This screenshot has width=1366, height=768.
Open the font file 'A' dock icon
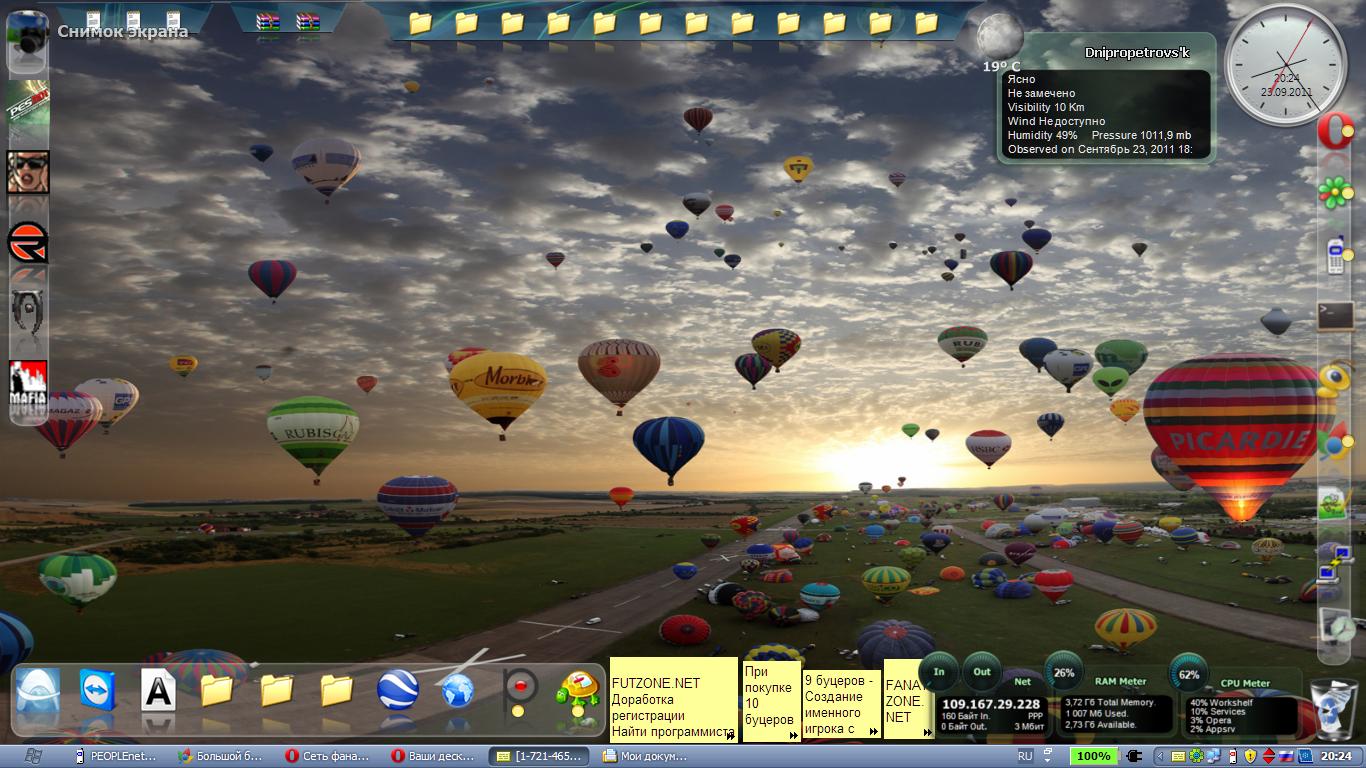point(158,690)
